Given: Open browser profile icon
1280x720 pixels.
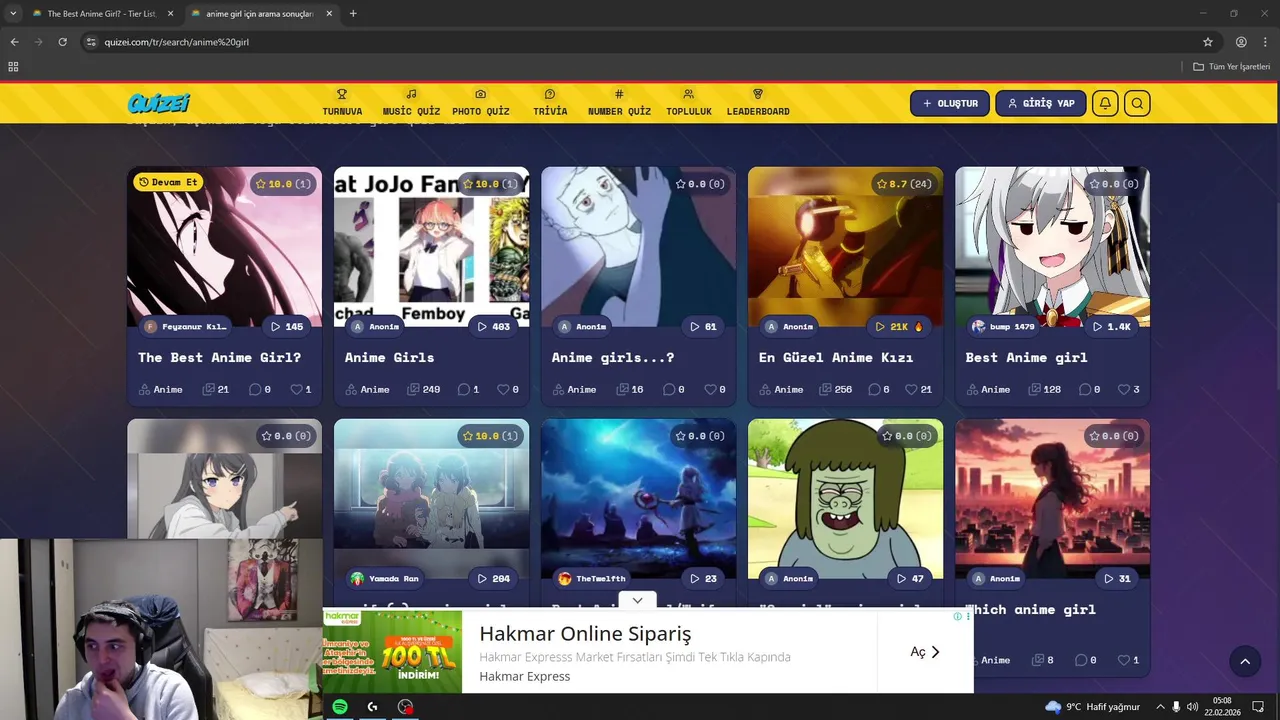Looking at the screenshot, I should (x=1241, y=42).
